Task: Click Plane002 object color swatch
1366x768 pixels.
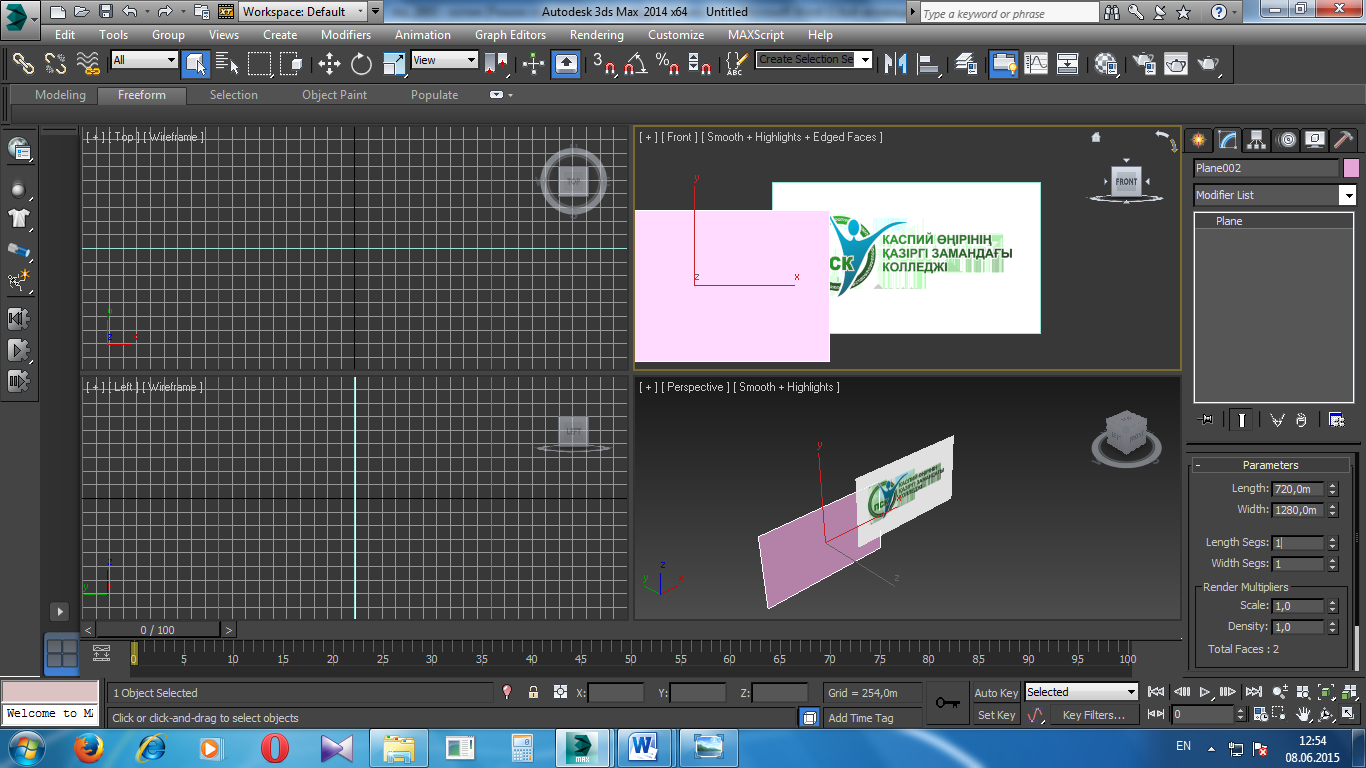Action: [1351, 168]
